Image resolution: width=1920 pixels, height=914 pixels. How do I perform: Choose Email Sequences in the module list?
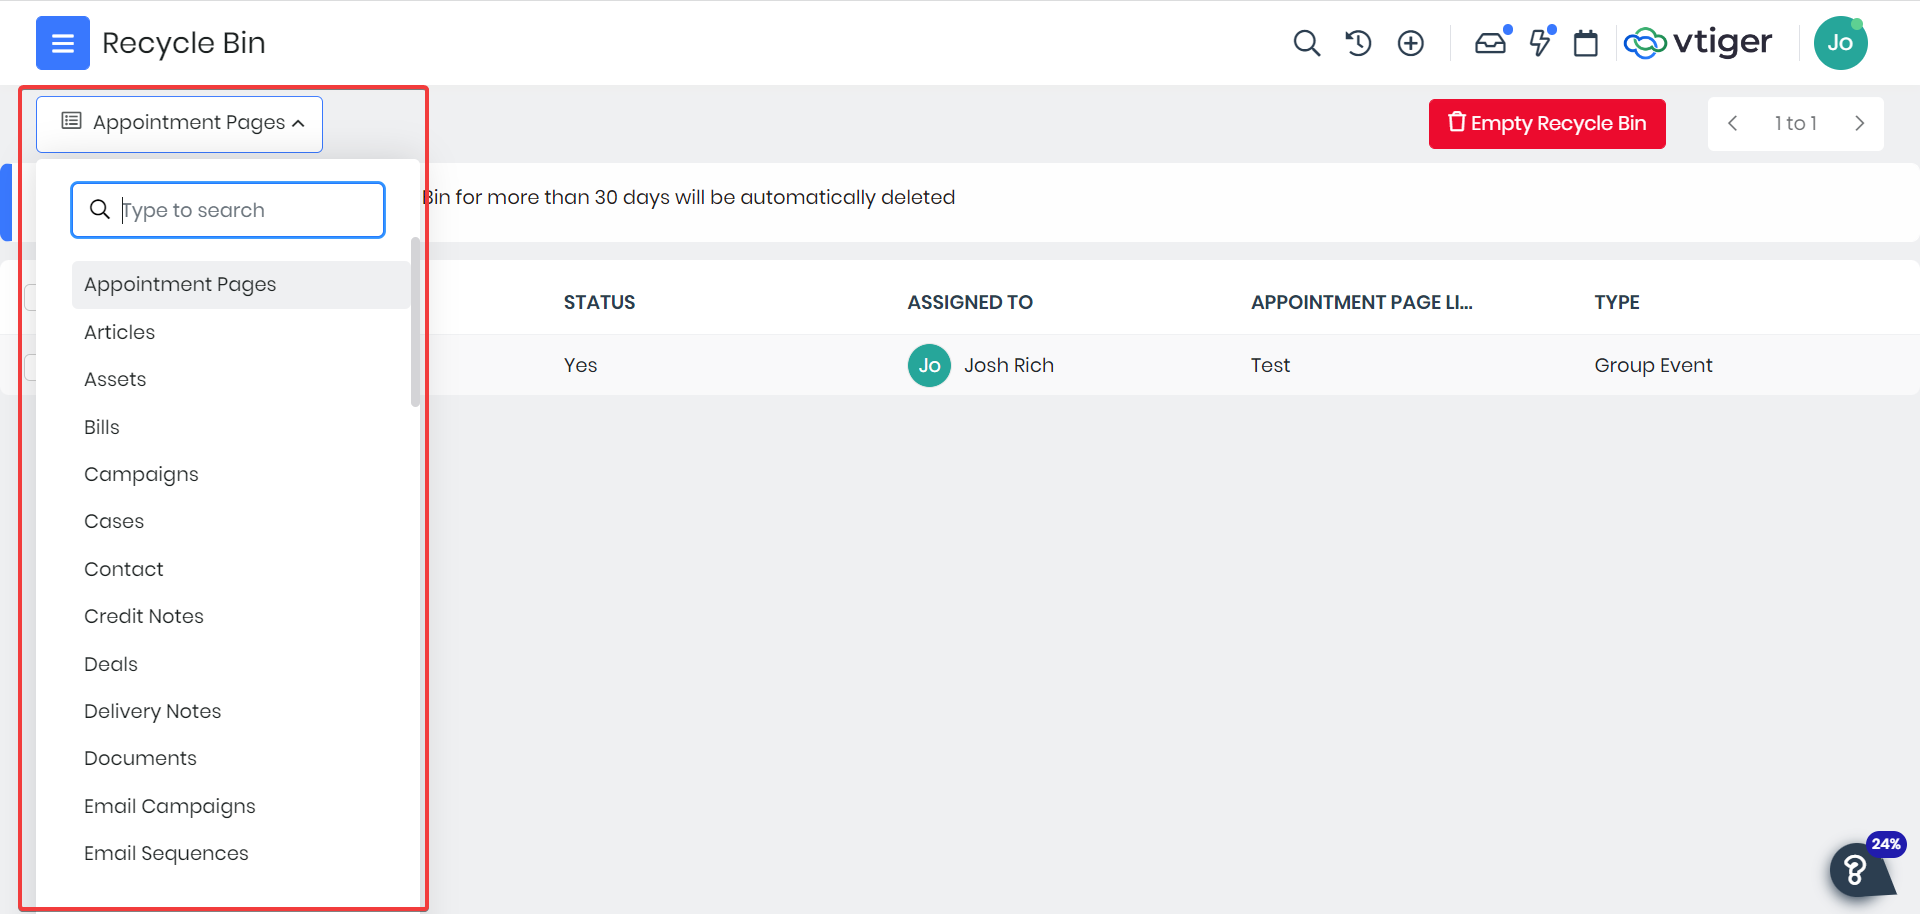coord(166,853)
